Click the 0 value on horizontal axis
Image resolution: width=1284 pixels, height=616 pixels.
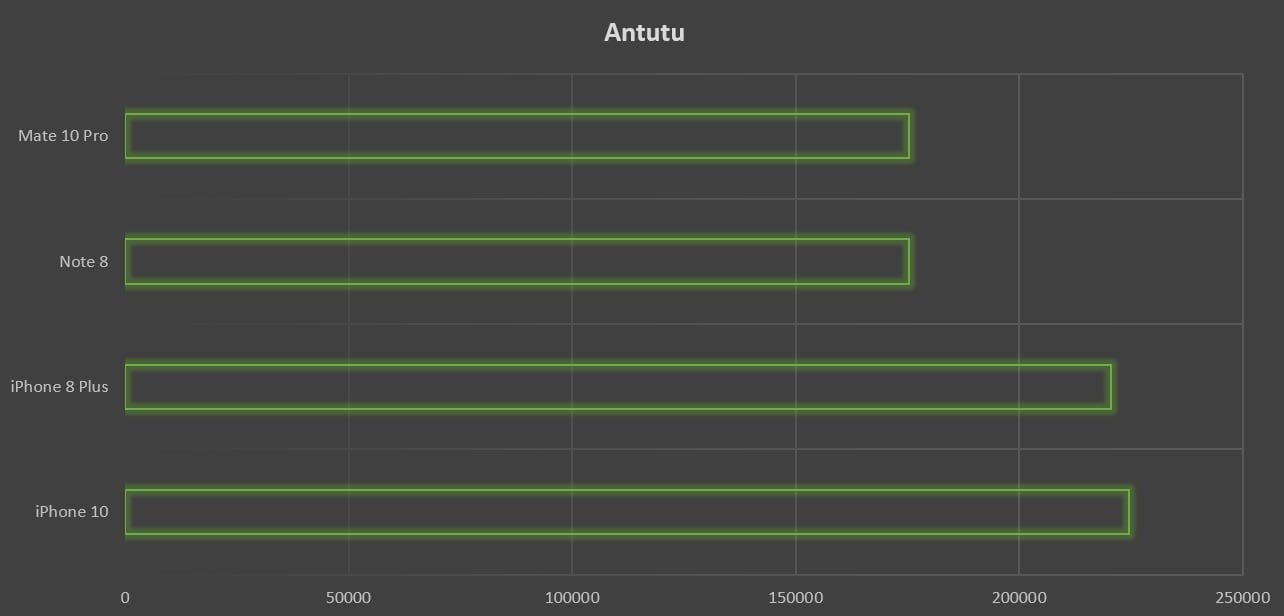pyautogui.click(x=125, y=598)
